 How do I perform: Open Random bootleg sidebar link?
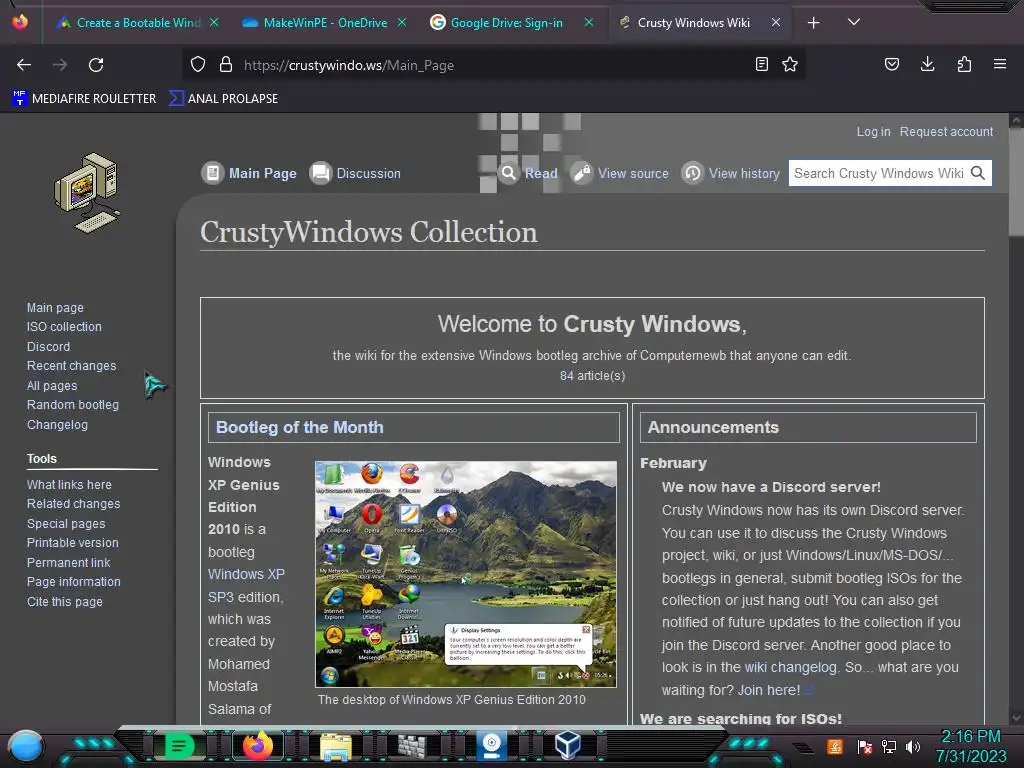(x=72, y=405)
